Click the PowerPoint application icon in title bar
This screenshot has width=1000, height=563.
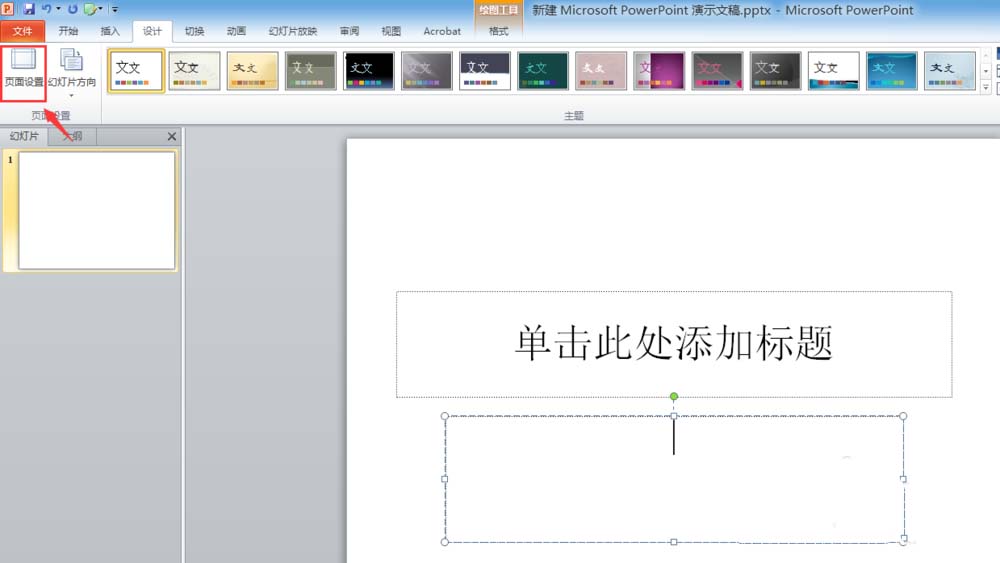(x=8, y=8)
